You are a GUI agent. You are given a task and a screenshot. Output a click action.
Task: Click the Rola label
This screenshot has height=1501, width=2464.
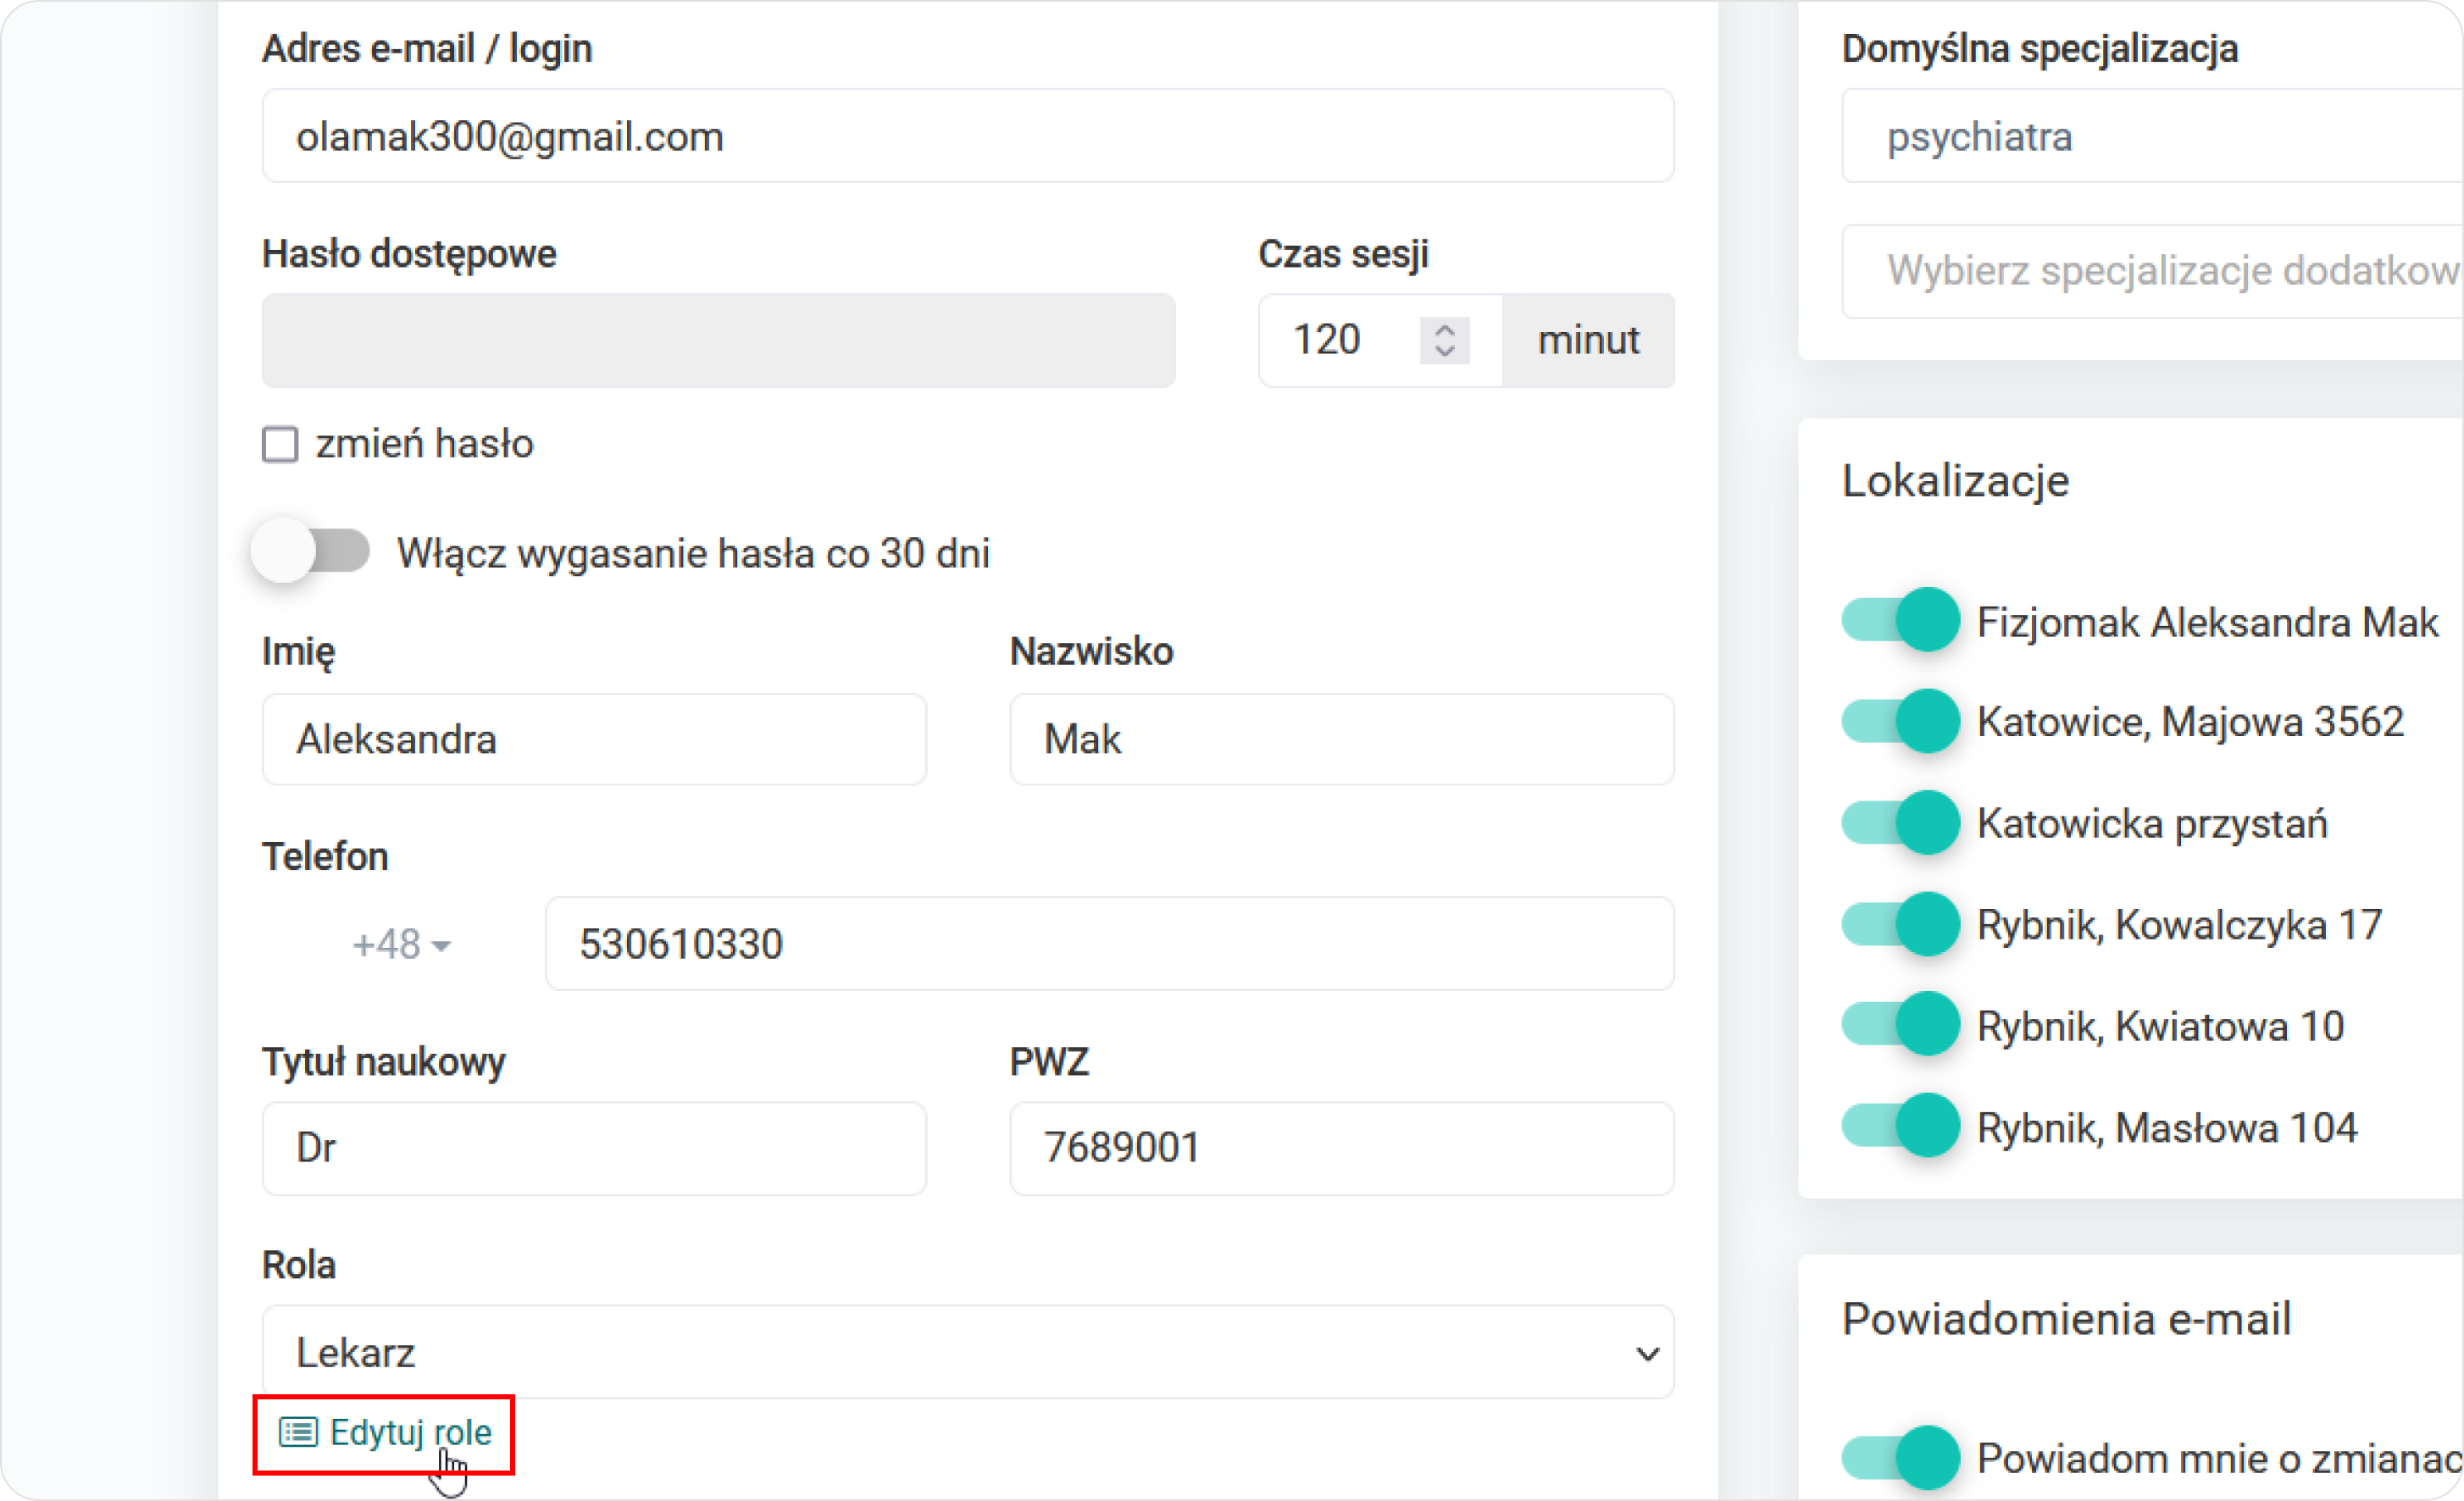(299, 1265)
